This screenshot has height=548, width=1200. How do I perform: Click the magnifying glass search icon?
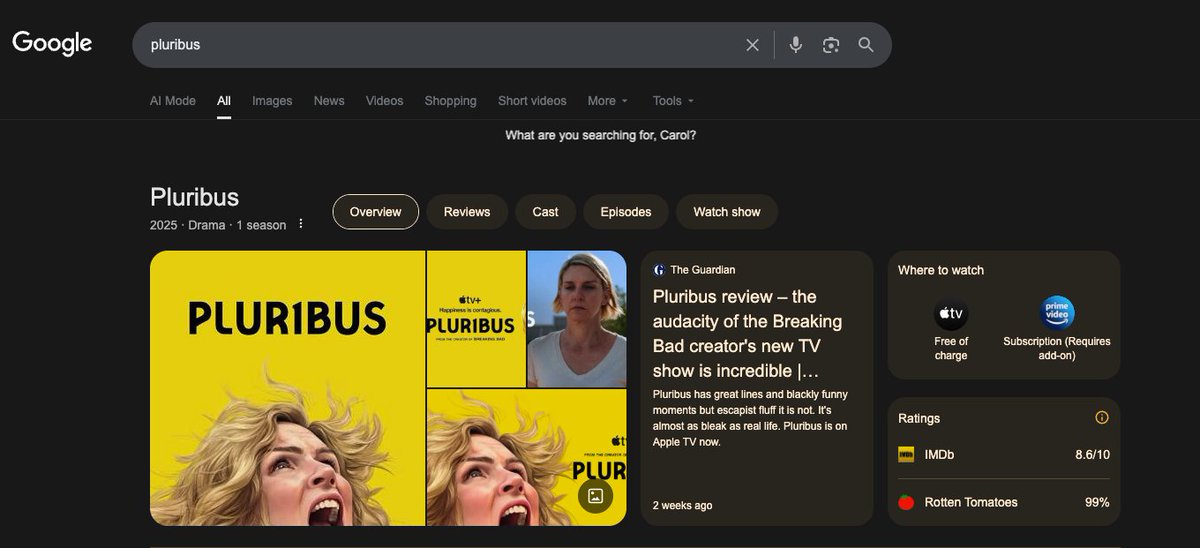coord(866,45)
